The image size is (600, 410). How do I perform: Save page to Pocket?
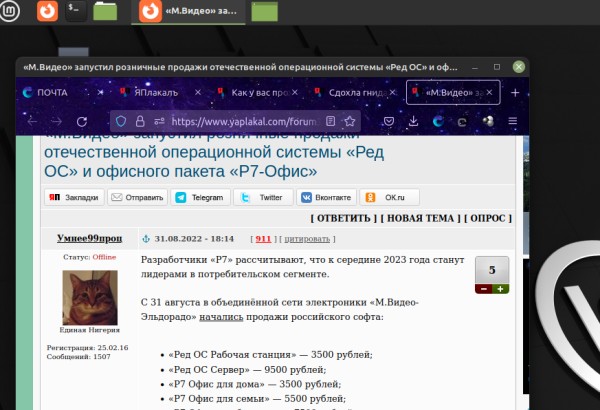[389, 122]
